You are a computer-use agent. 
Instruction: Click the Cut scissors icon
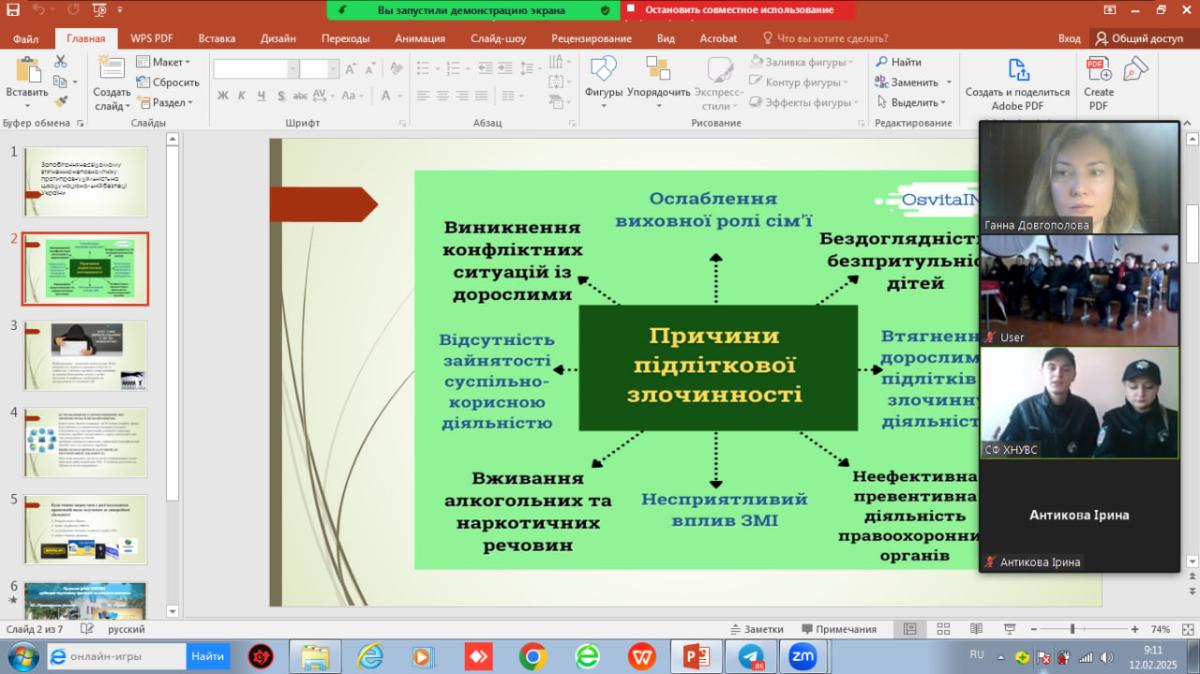pyautogui.click(x=60, y=61)
